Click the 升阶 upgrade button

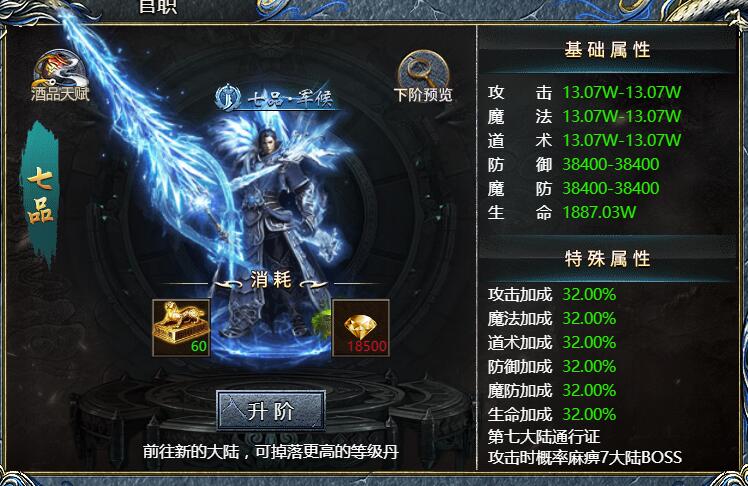coord(270,410)
